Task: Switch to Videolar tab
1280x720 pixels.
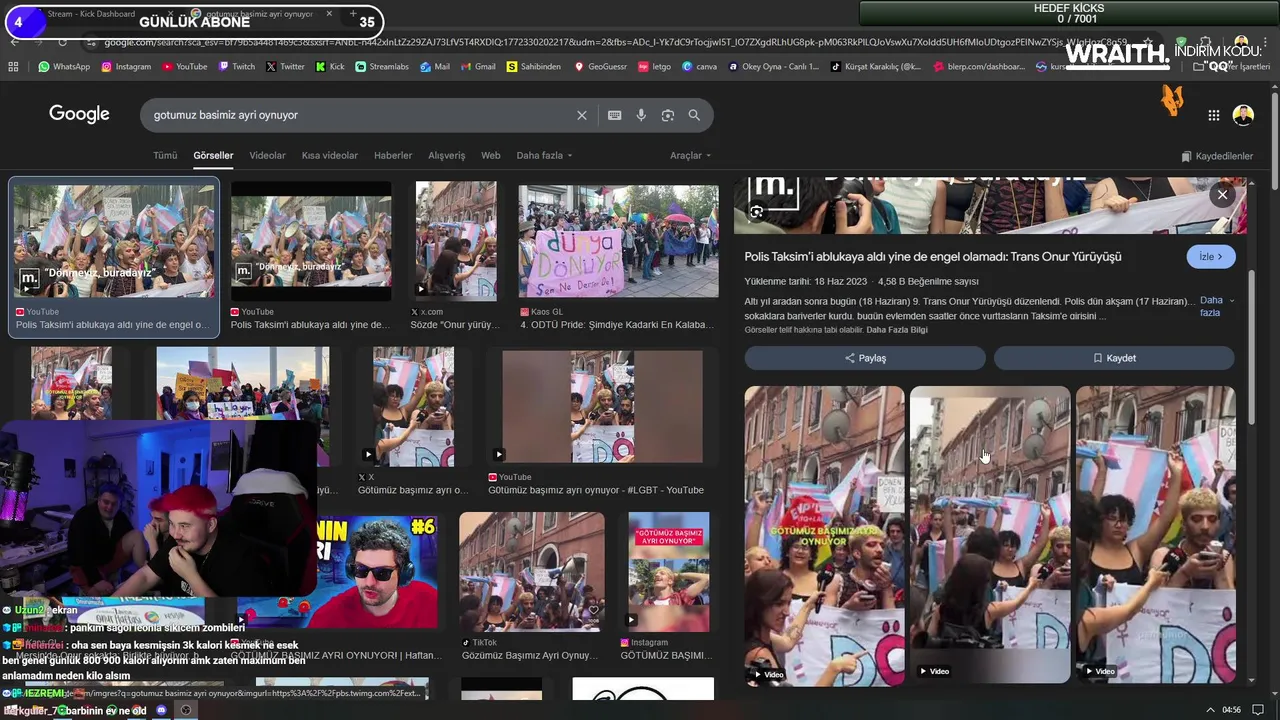Action: (267, 155)
